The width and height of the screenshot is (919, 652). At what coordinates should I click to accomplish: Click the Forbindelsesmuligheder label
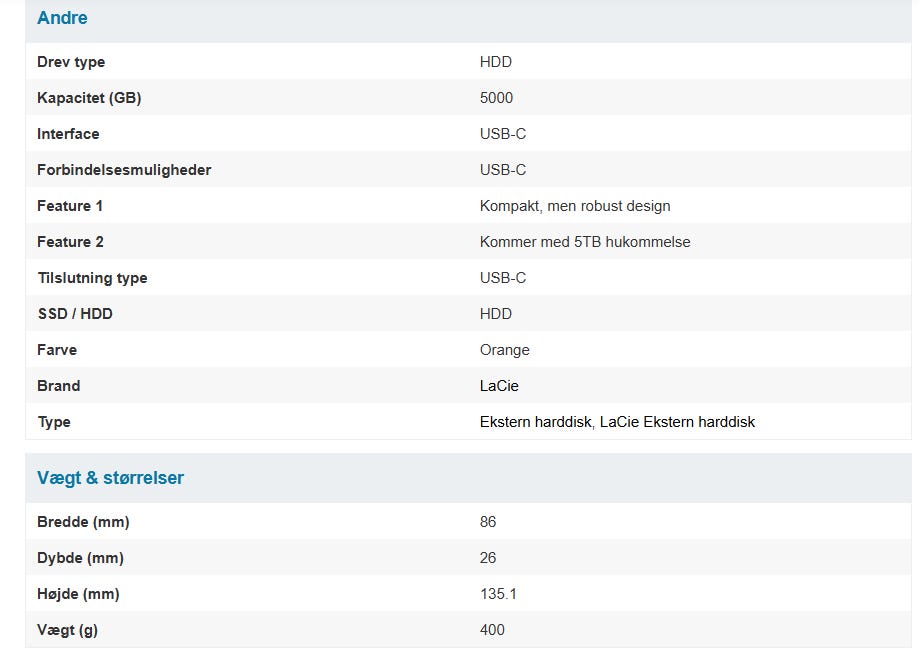[124, 170]
